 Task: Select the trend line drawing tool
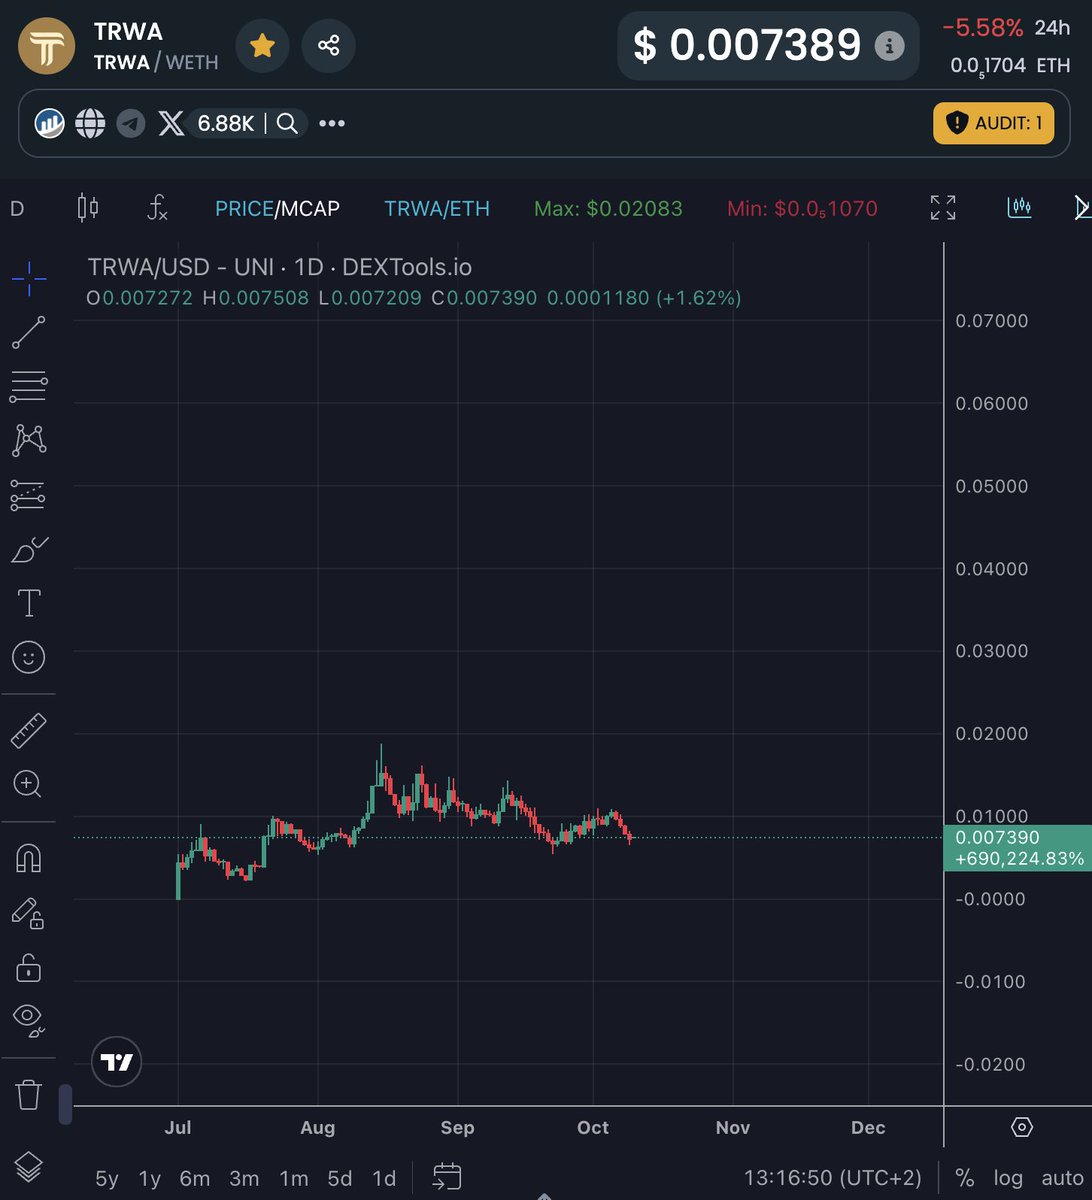tap(28, 330)
